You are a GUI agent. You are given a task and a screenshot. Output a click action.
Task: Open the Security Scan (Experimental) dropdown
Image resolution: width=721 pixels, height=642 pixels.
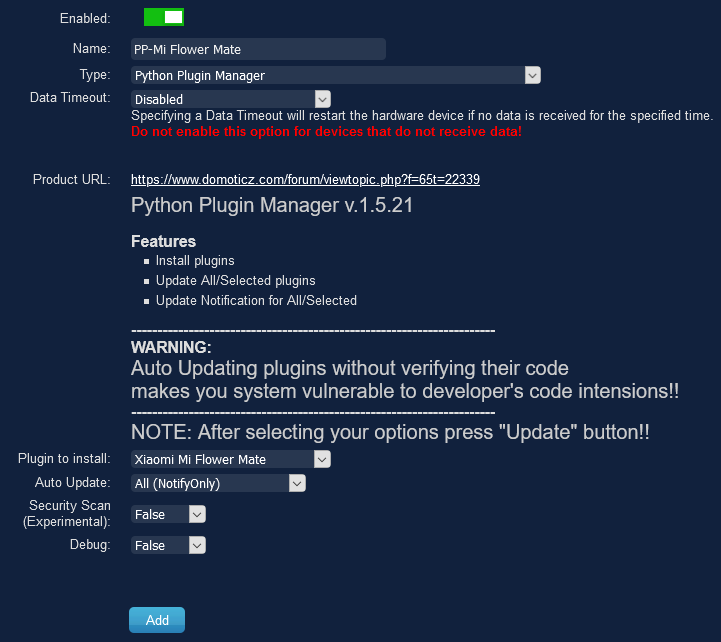168,514
